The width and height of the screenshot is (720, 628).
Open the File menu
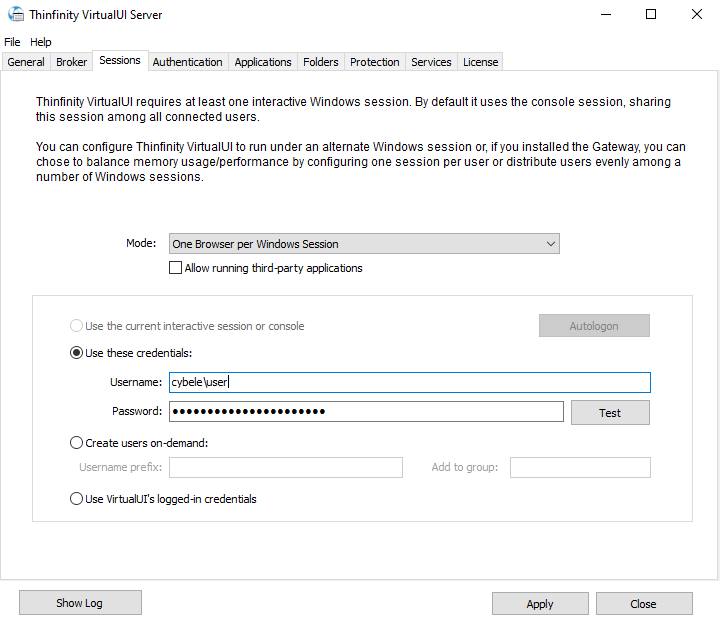click(x=12, y=42)
